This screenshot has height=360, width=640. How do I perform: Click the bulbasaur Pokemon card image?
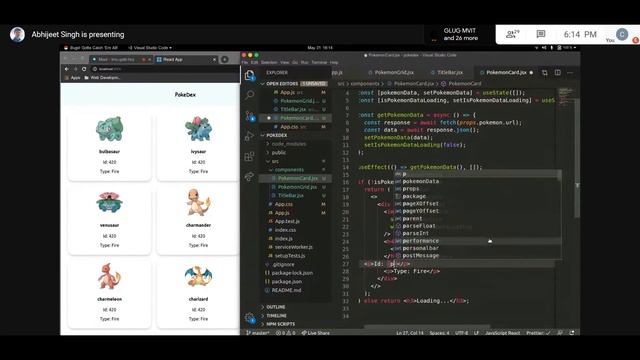[x=109, y=129]
